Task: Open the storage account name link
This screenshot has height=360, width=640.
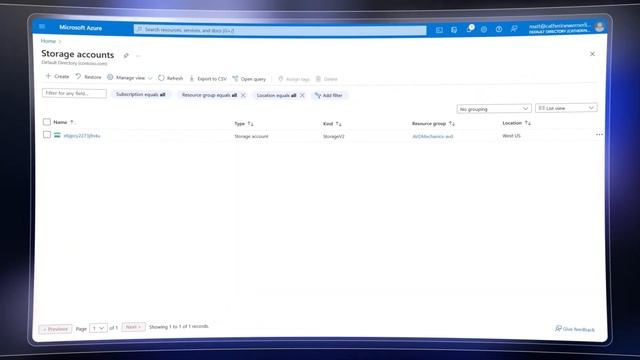Action: click(x=82, y=136)
